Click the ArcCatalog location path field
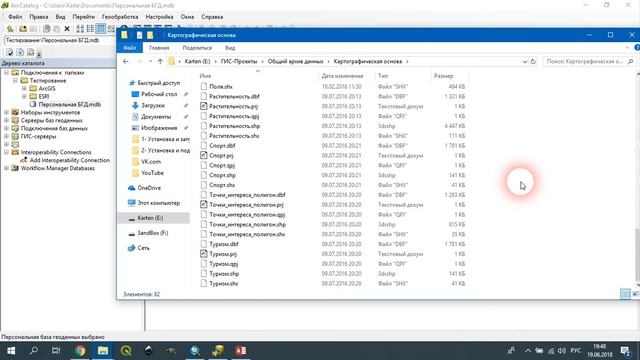640x360 pixels. pyautogui.click(x=59, y=40)
